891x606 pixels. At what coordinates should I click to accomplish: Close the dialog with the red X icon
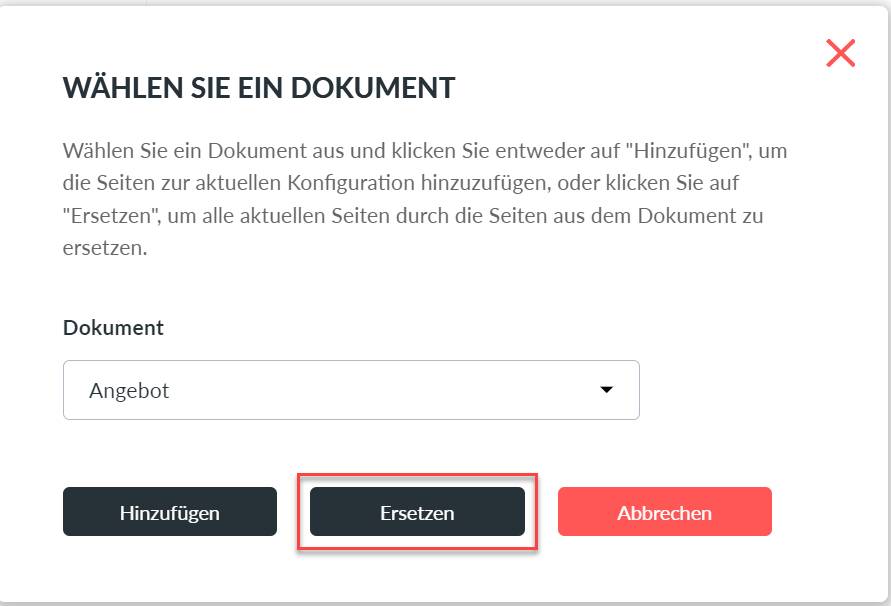click(x=840, y=53)
